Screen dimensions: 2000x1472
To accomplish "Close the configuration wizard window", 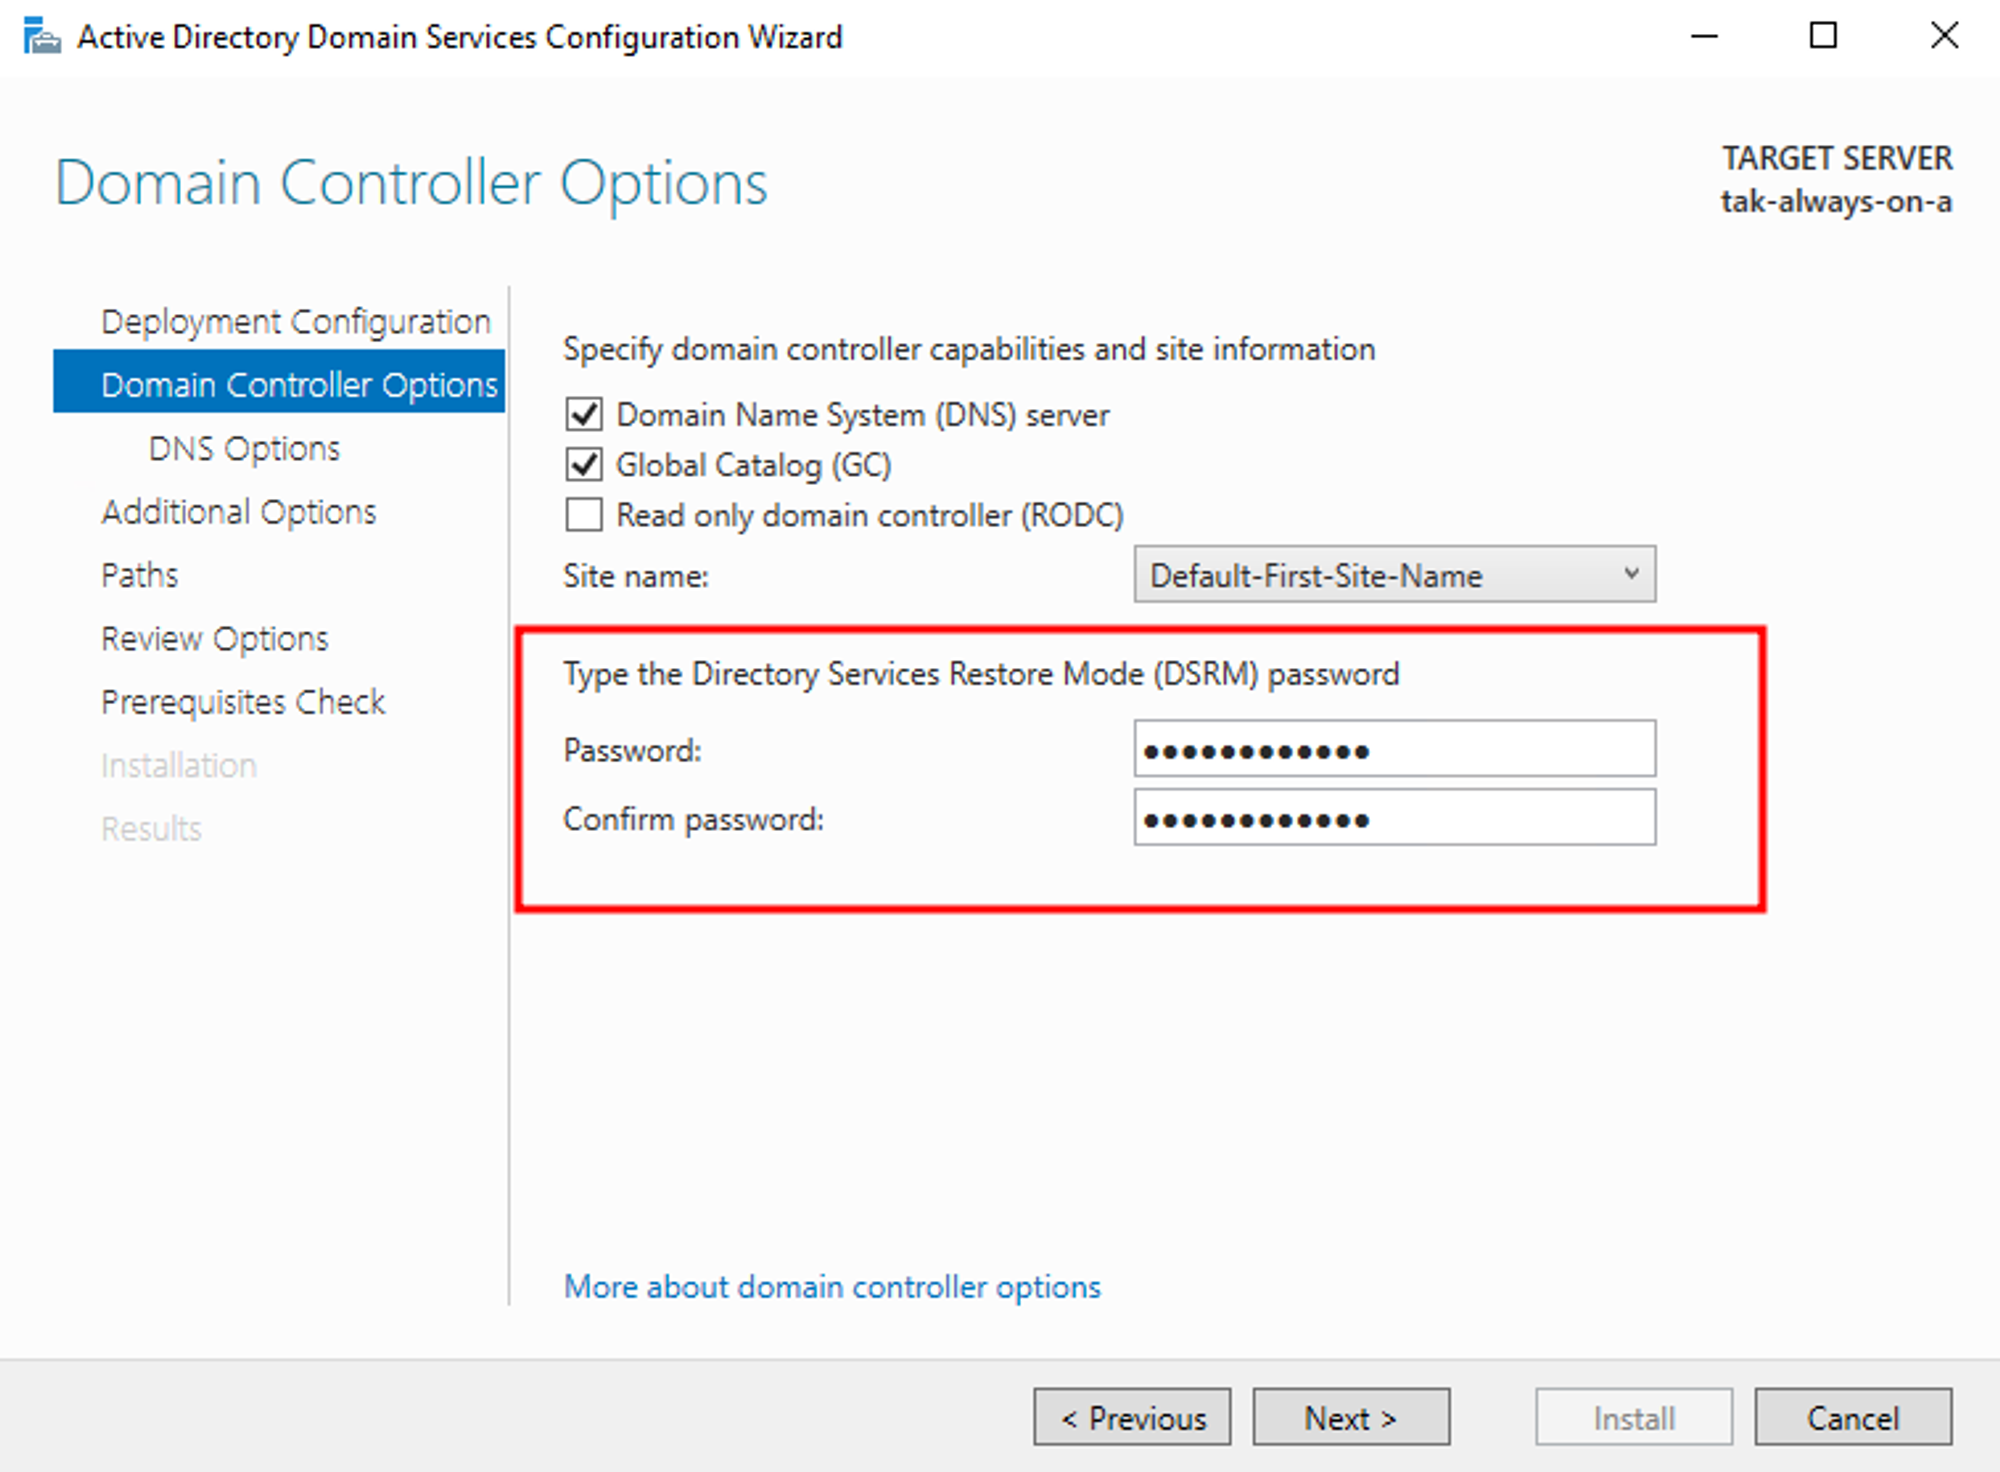I will click(x=1944, y=37).
